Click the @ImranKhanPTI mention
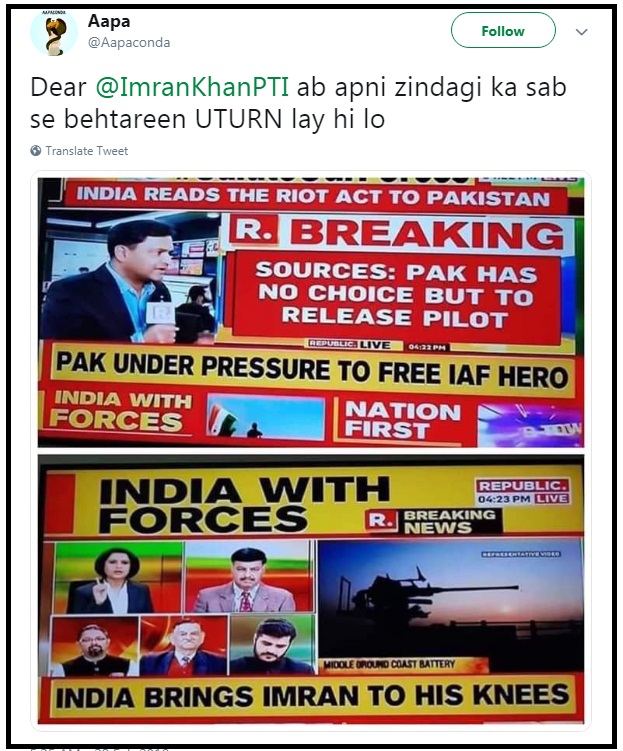The image size is (623, 751). pyautogui.click(x=192, y=87)
